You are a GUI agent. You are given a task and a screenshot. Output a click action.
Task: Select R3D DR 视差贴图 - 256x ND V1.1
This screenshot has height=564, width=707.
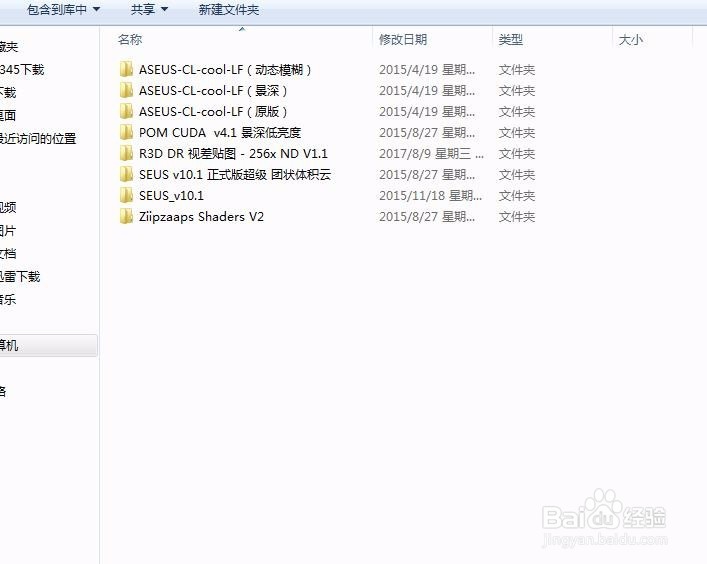pyautogui.click(x=234, y=154)
